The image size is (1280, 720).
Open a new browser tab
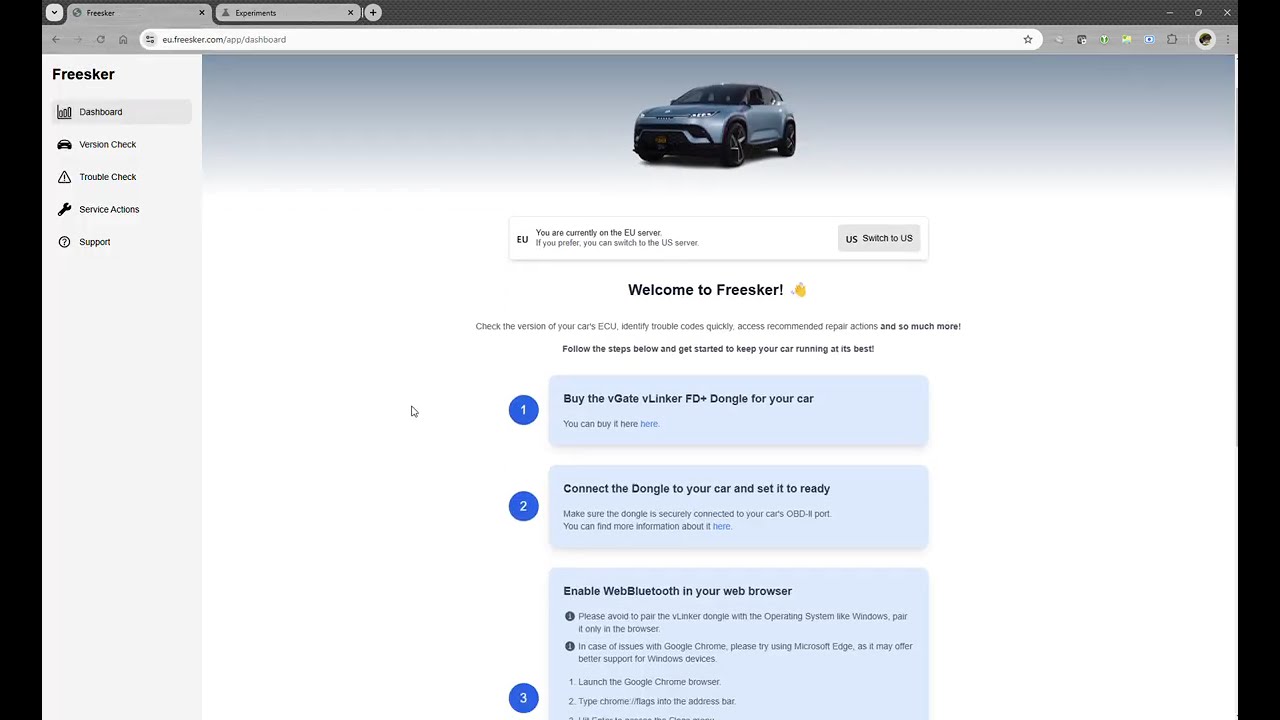click(x=373, y=13)
